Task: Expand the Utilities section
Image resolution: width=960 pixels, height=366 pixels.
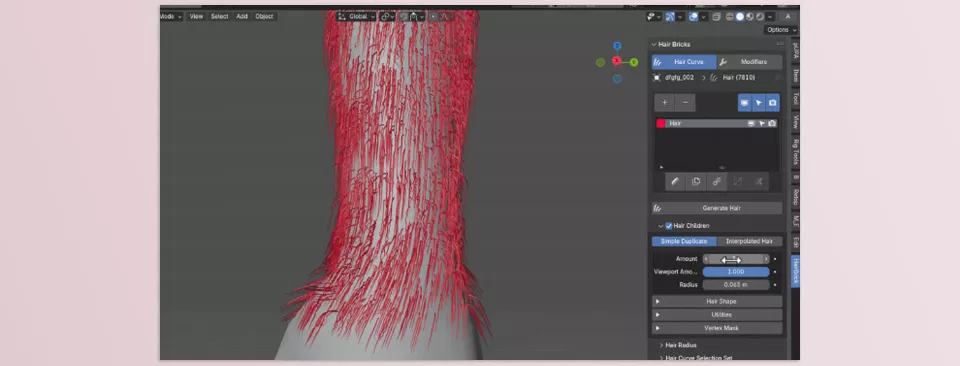Action: (x=717, y=315)
